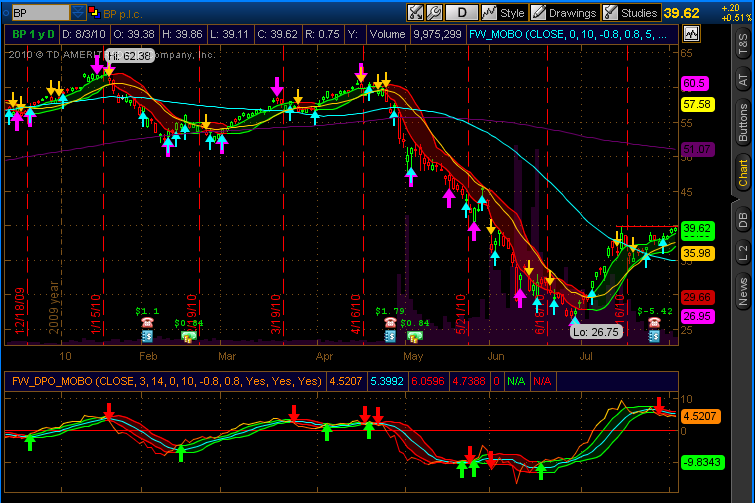The image size is (755, 503).
Task: Open the AT side tab
Action: pos(743,79)
